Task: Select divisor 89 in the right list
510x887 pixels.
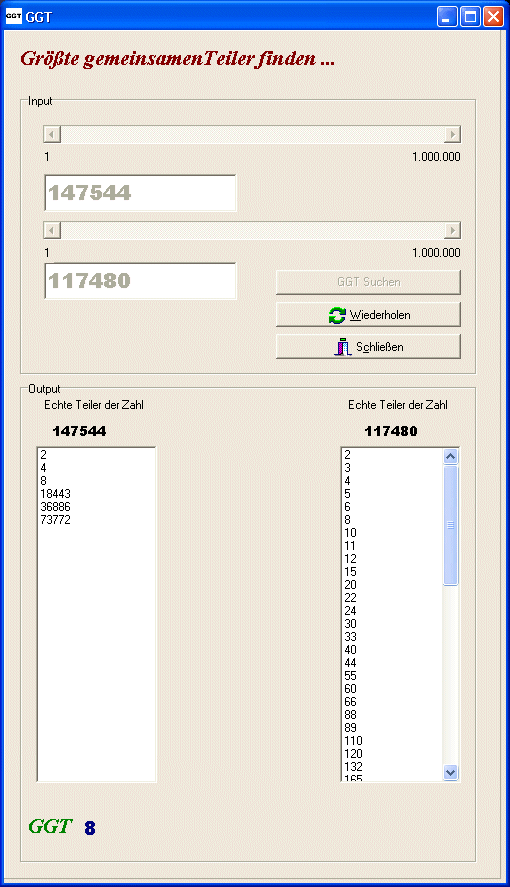Action: [351, 728]
